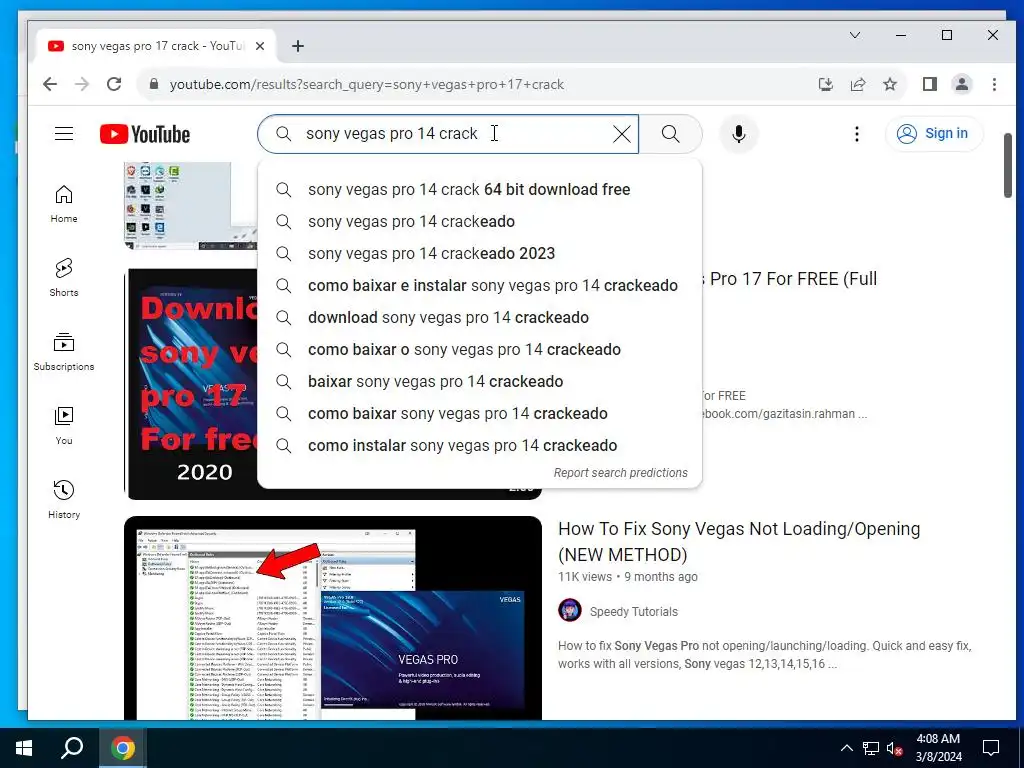Clear the search box with X
Image resolution: width=1024 pixels, height=768 pixels.
[622, 134]
